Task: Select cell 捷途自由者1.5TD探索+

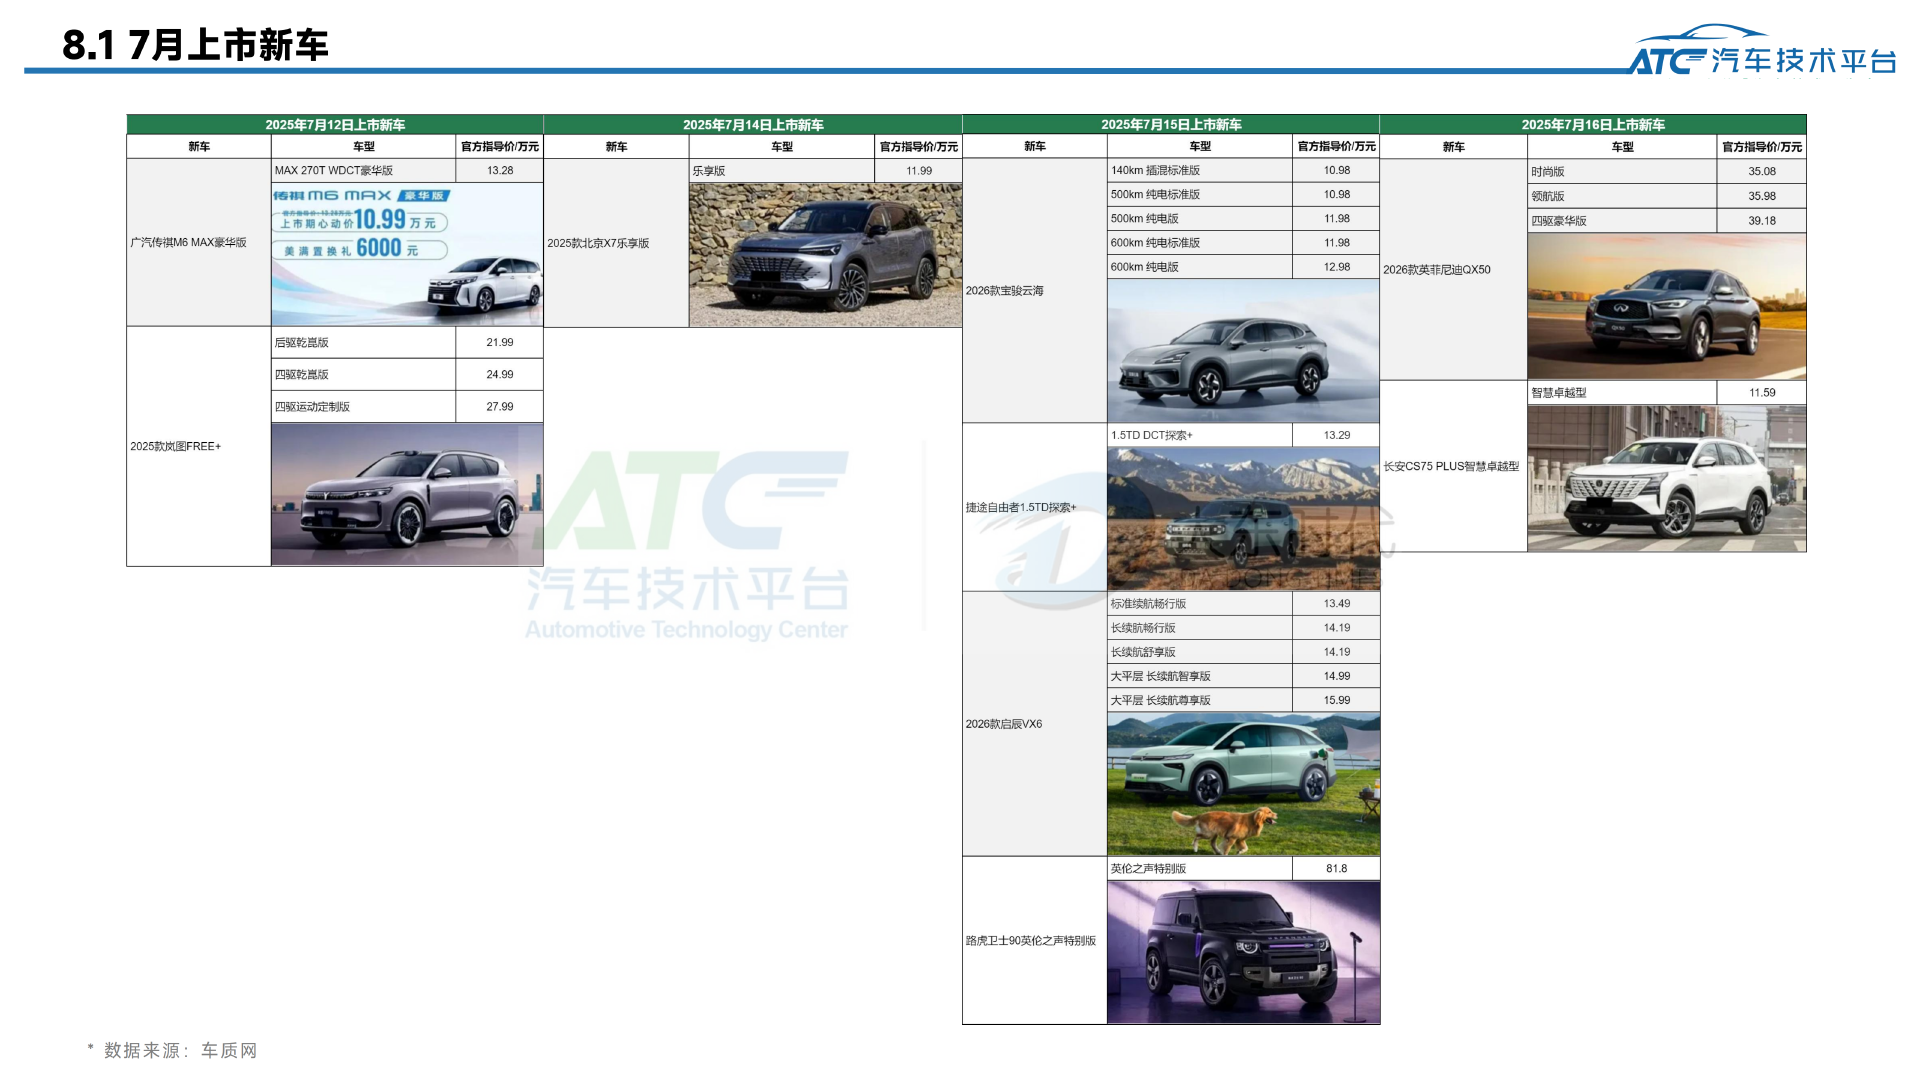Action: point(1035,507)
